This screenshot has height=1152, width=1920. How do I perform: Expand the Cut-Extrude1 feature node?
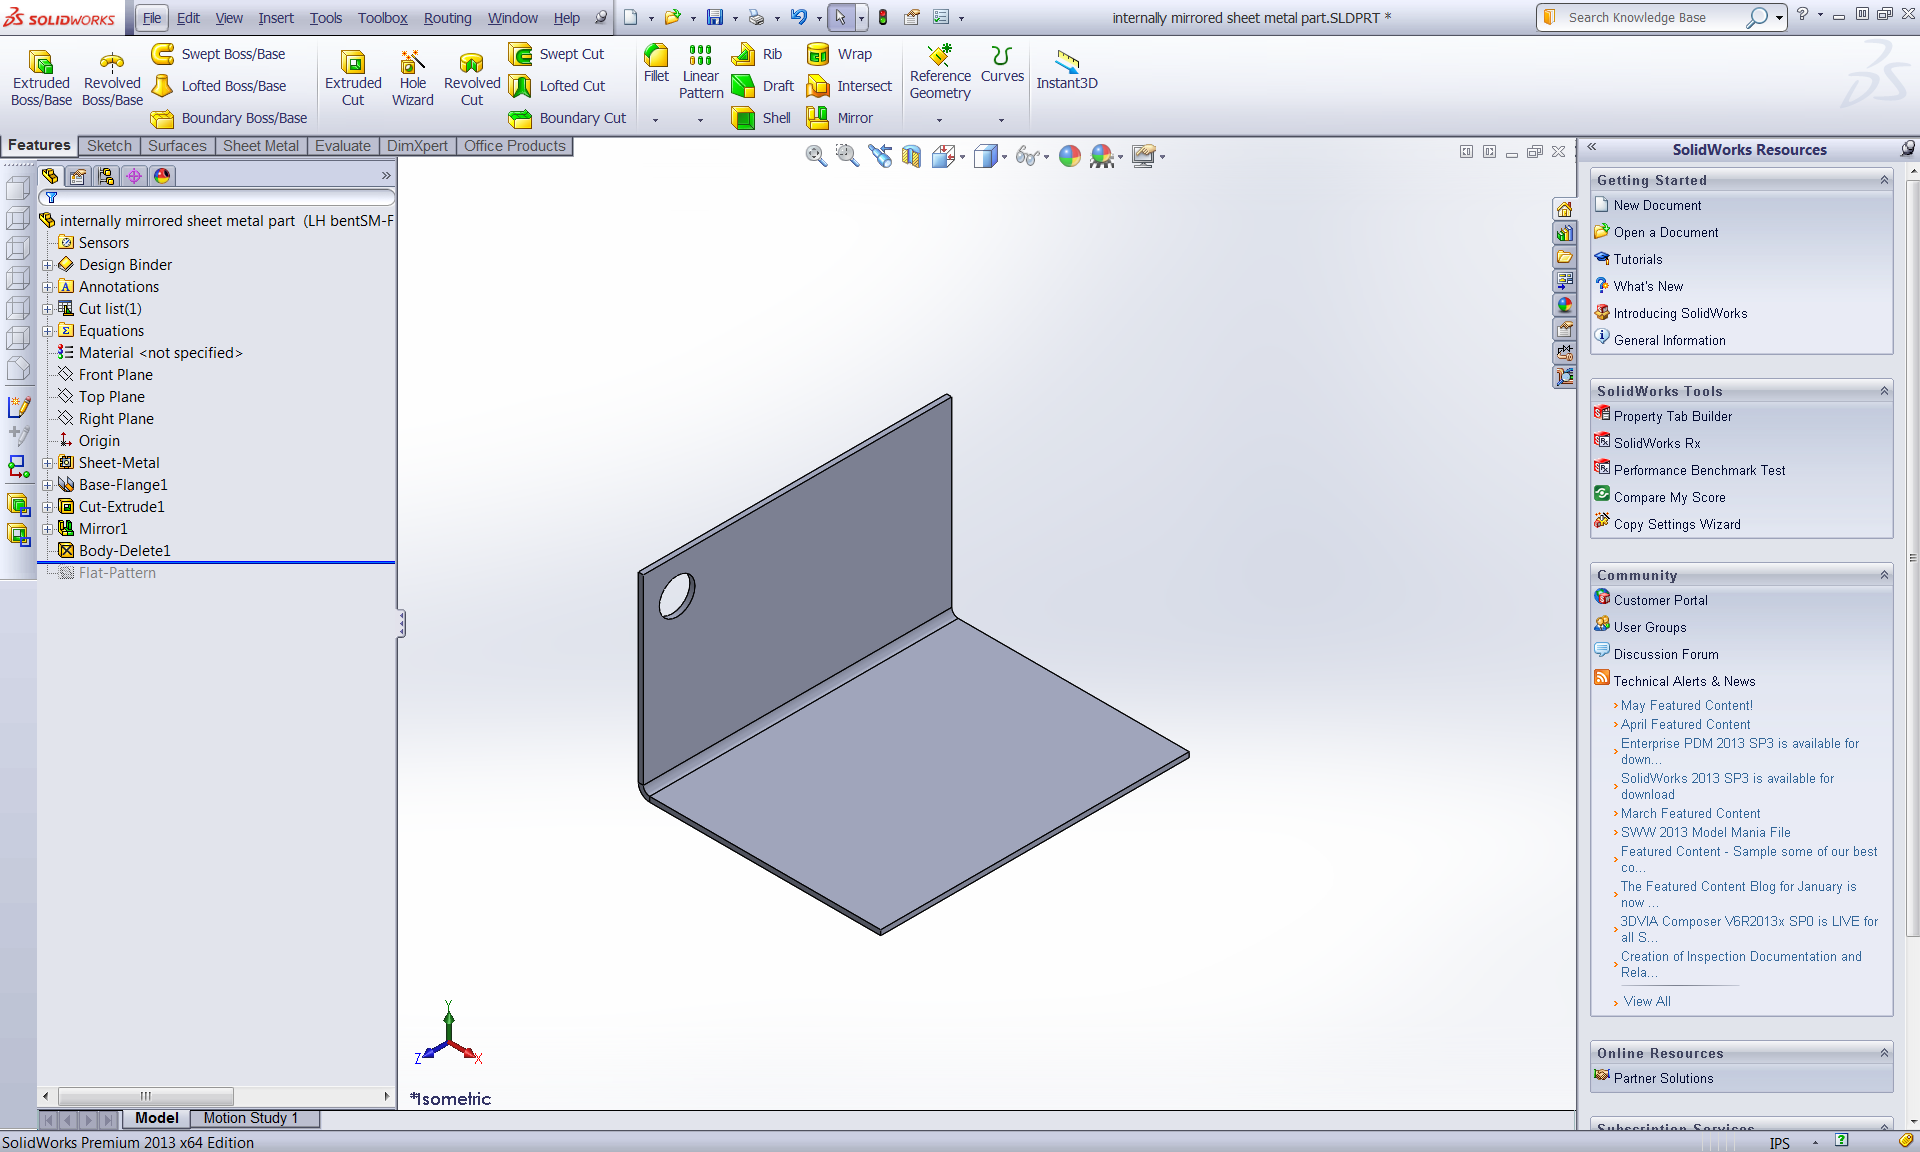click(47, 507)
